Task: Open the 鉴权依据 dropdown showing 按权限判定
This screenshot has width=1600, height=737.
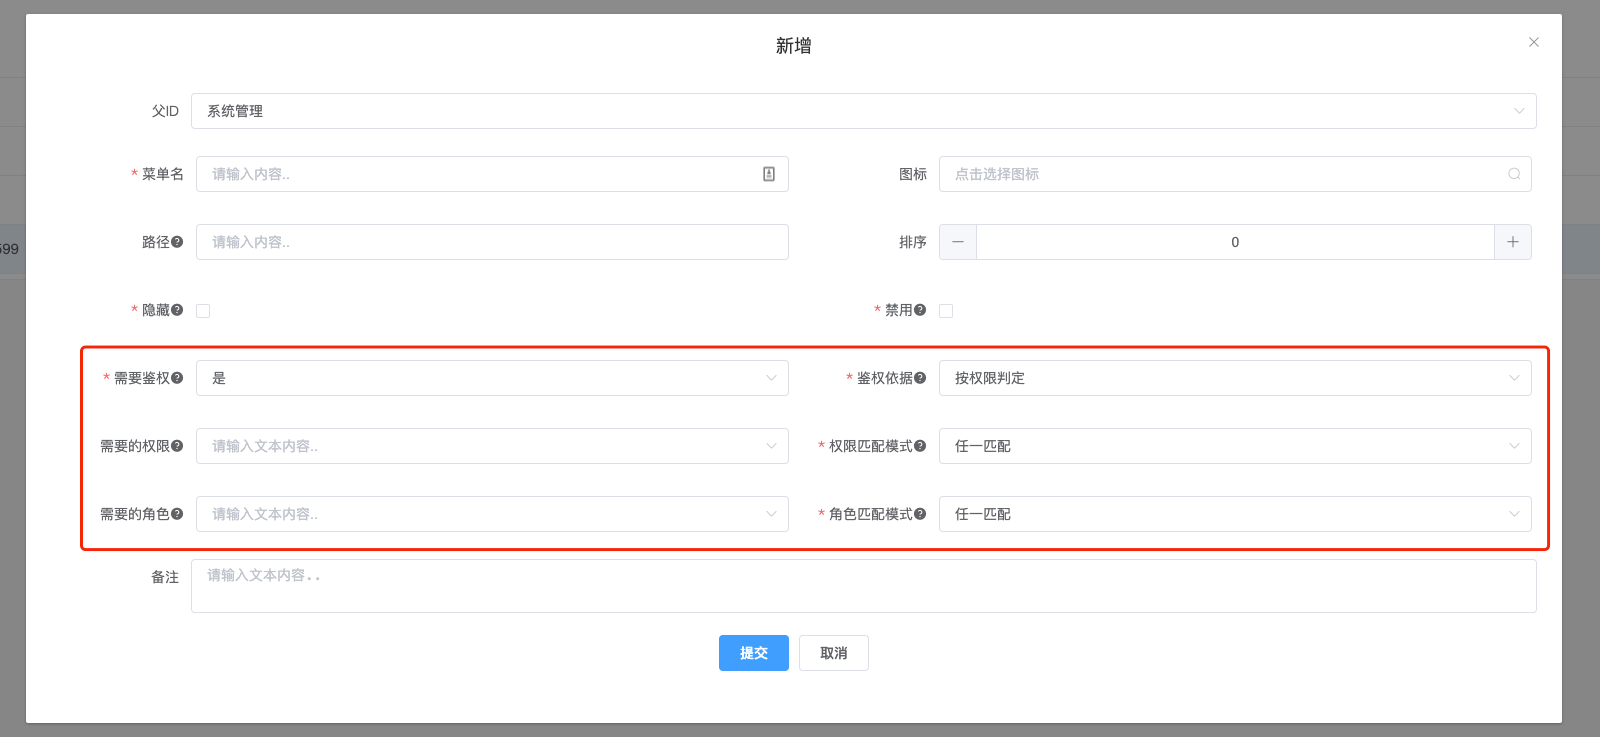Action: click(1235, 378)
